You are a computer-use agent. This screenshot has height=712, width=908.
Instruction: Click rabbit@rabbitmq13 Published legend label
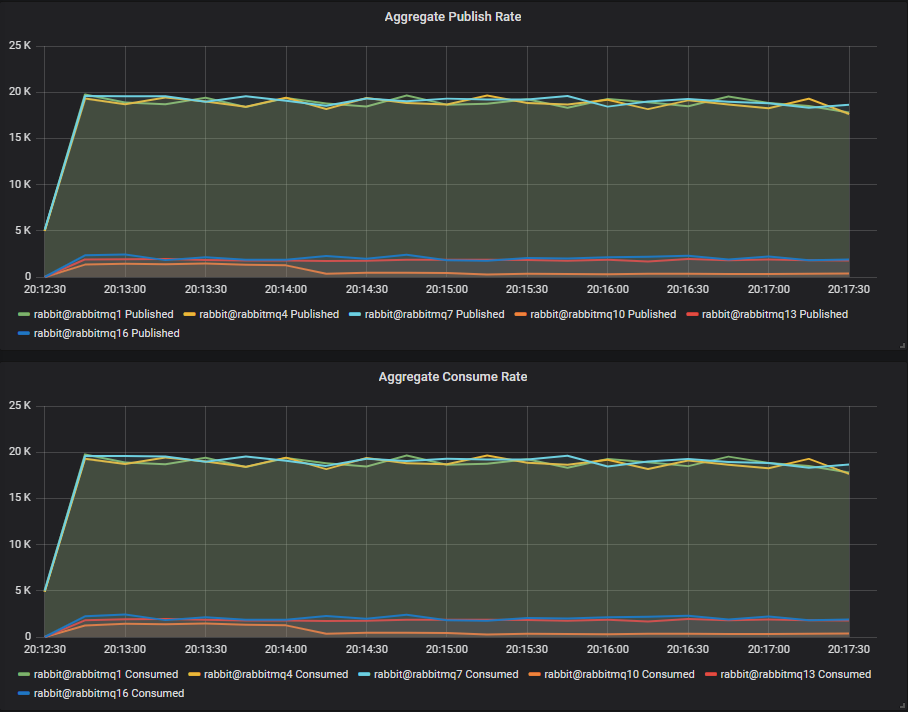pyautogui.click(x=774, y=314)
